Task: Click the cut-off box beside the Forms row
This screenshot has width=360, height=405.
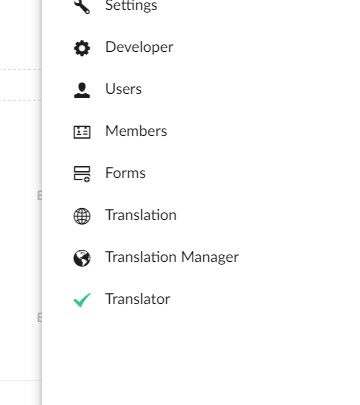Action: 39,195
